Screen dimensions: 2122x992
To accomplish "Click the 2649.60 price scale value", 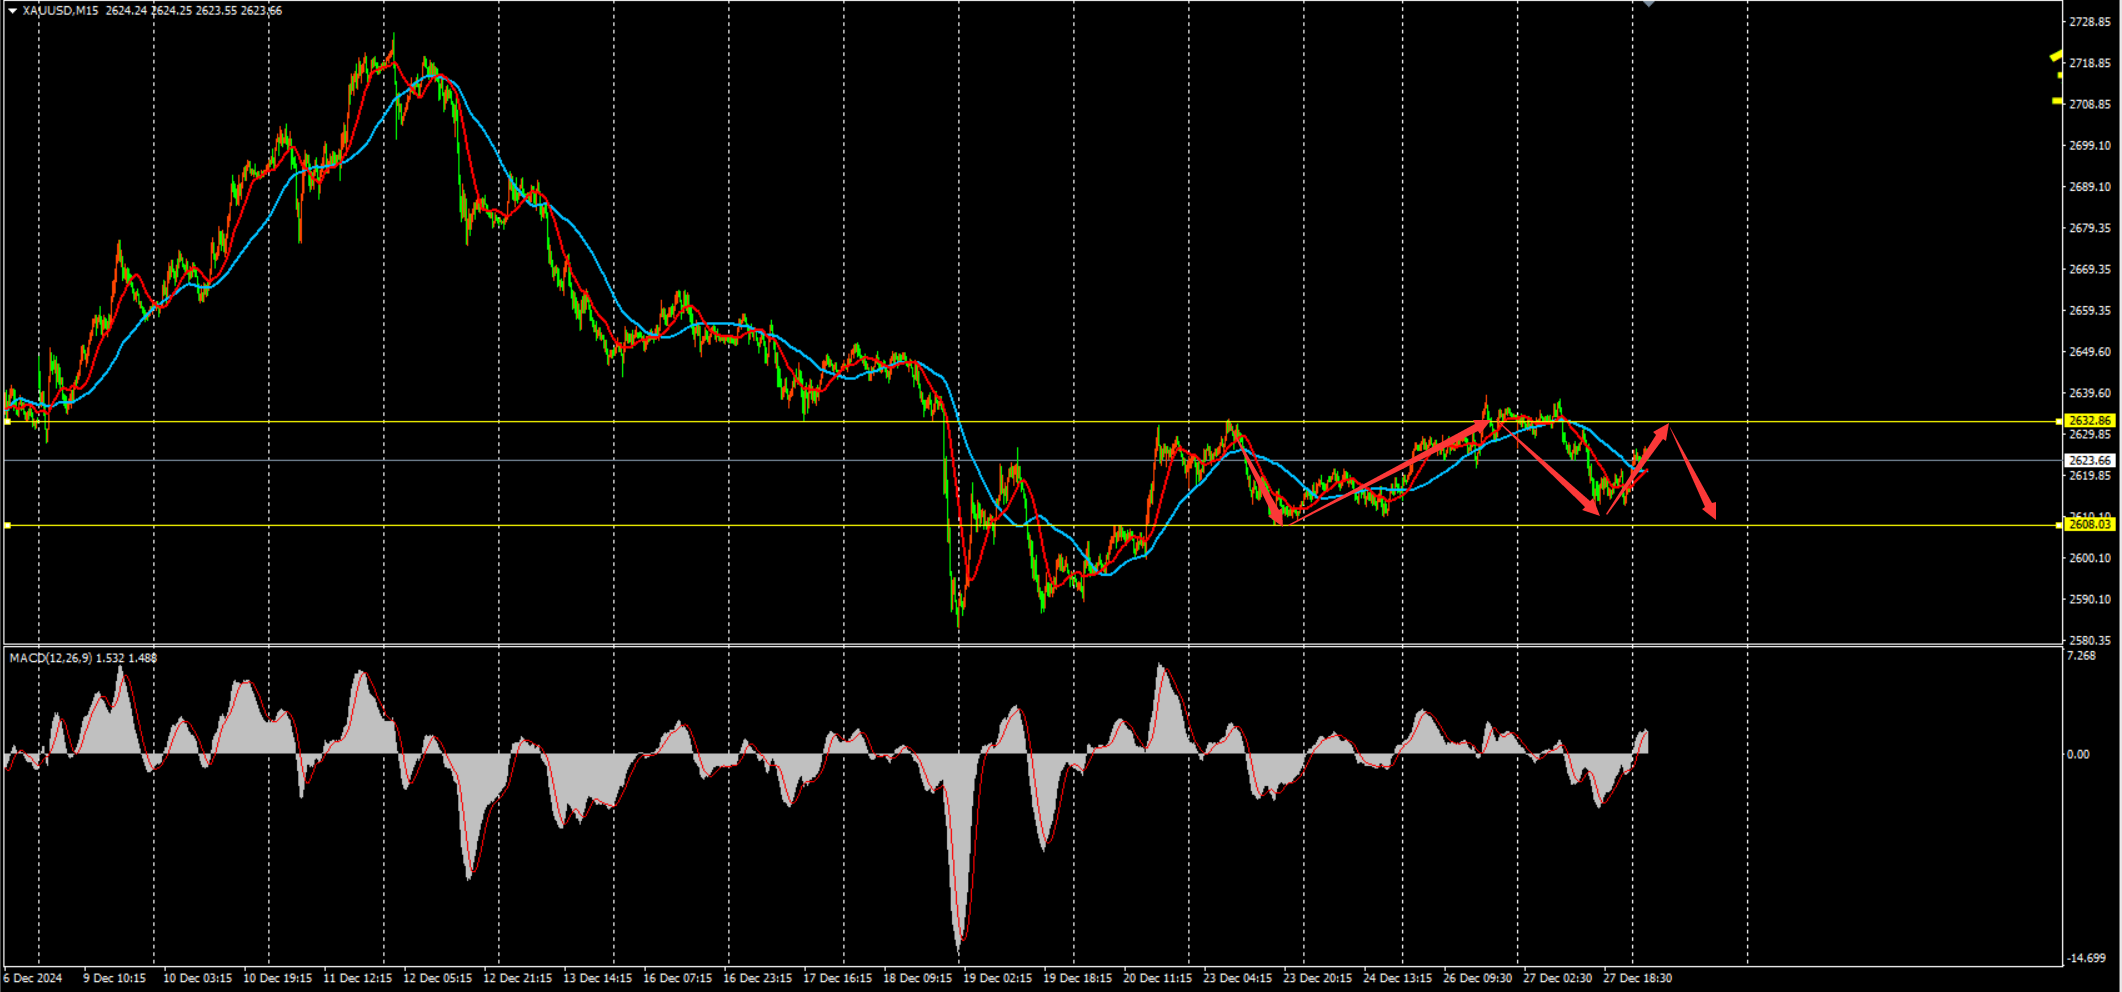I will [x=2090, y=352].
